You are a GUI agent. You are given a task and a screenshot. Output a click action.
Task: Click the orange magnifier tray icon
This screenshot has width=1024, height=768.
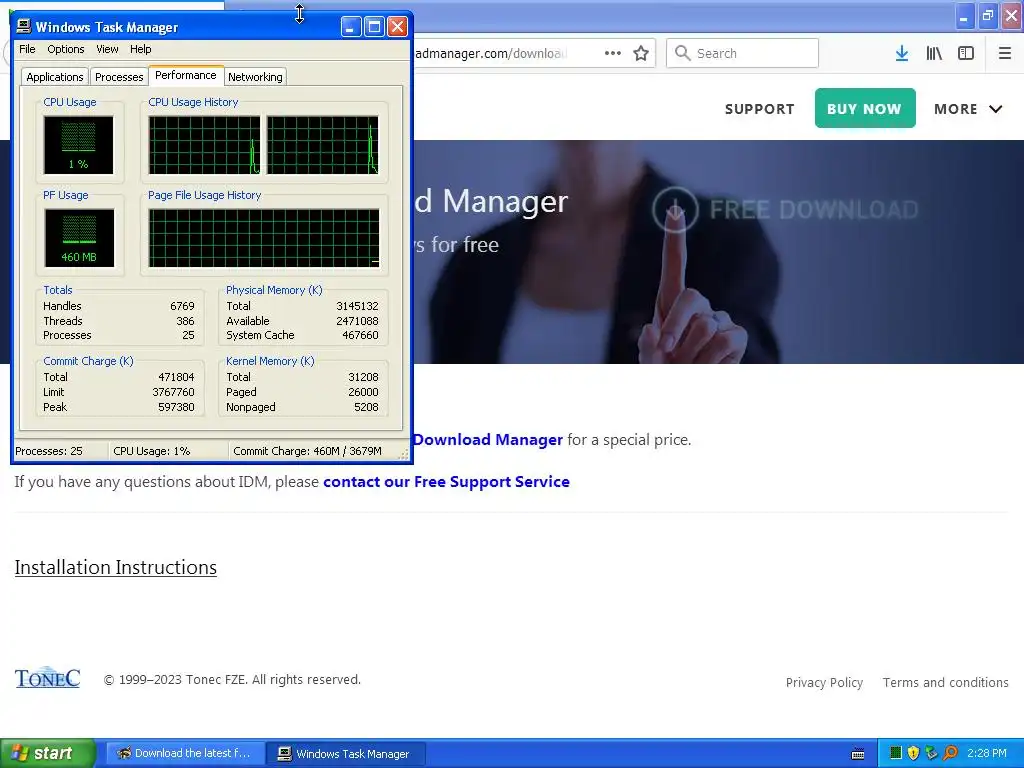[950, 753]
